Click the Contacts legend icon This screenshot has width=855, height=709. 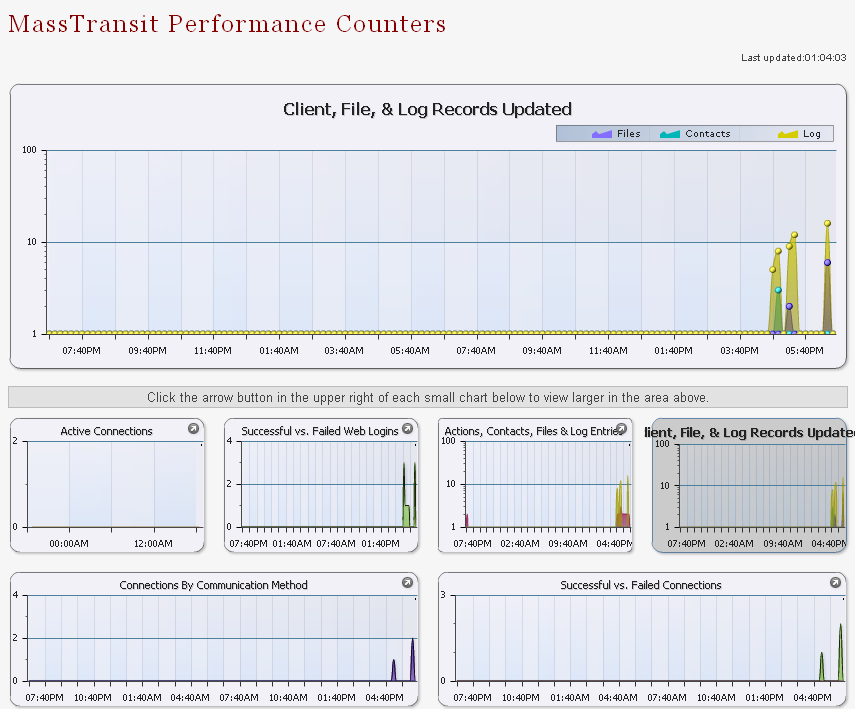click(x=670, y=133)
